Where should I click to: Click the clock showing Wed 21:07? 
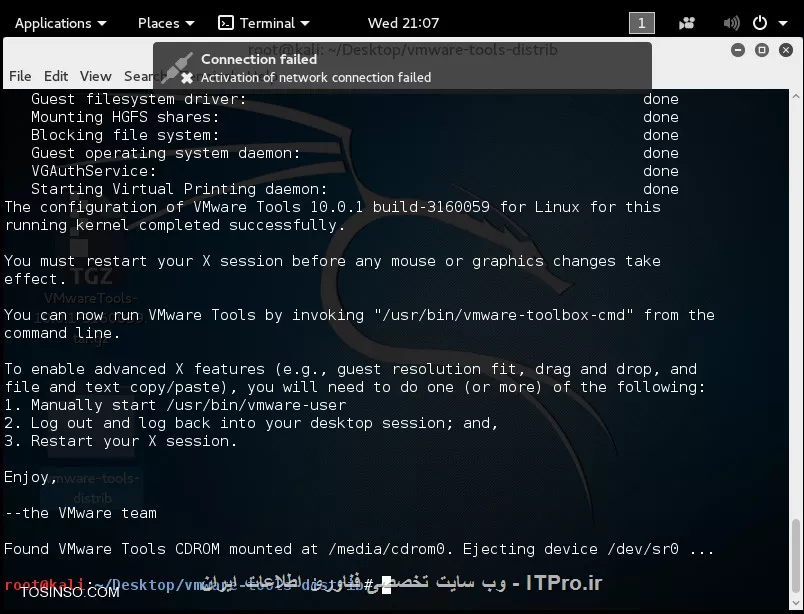[x=403, y=23]
